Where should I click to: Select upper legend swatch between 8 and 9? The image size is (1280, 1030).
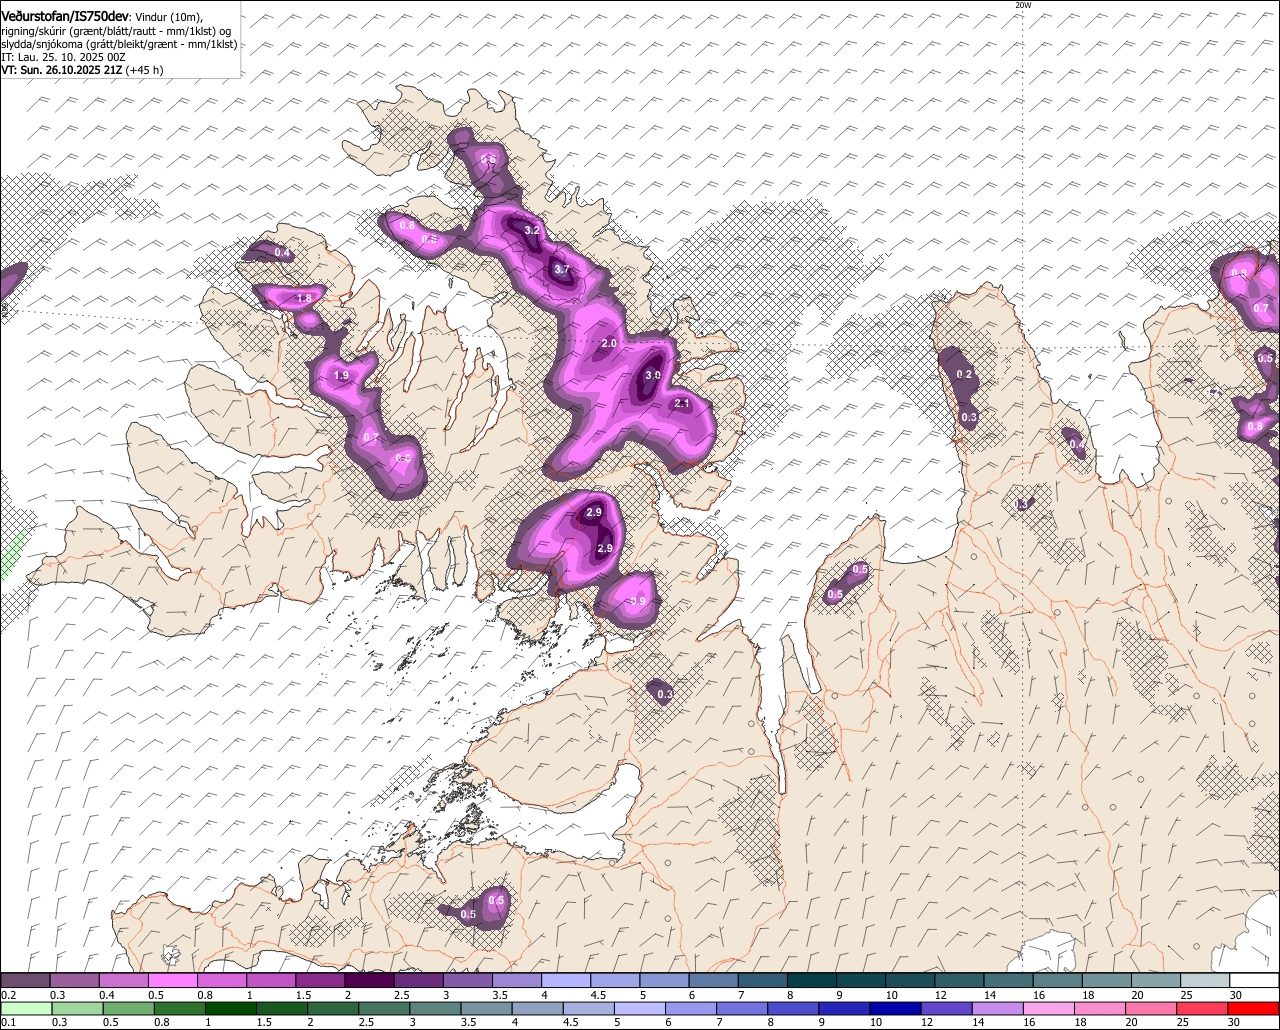pyautogui.click(x=812, y=981)
